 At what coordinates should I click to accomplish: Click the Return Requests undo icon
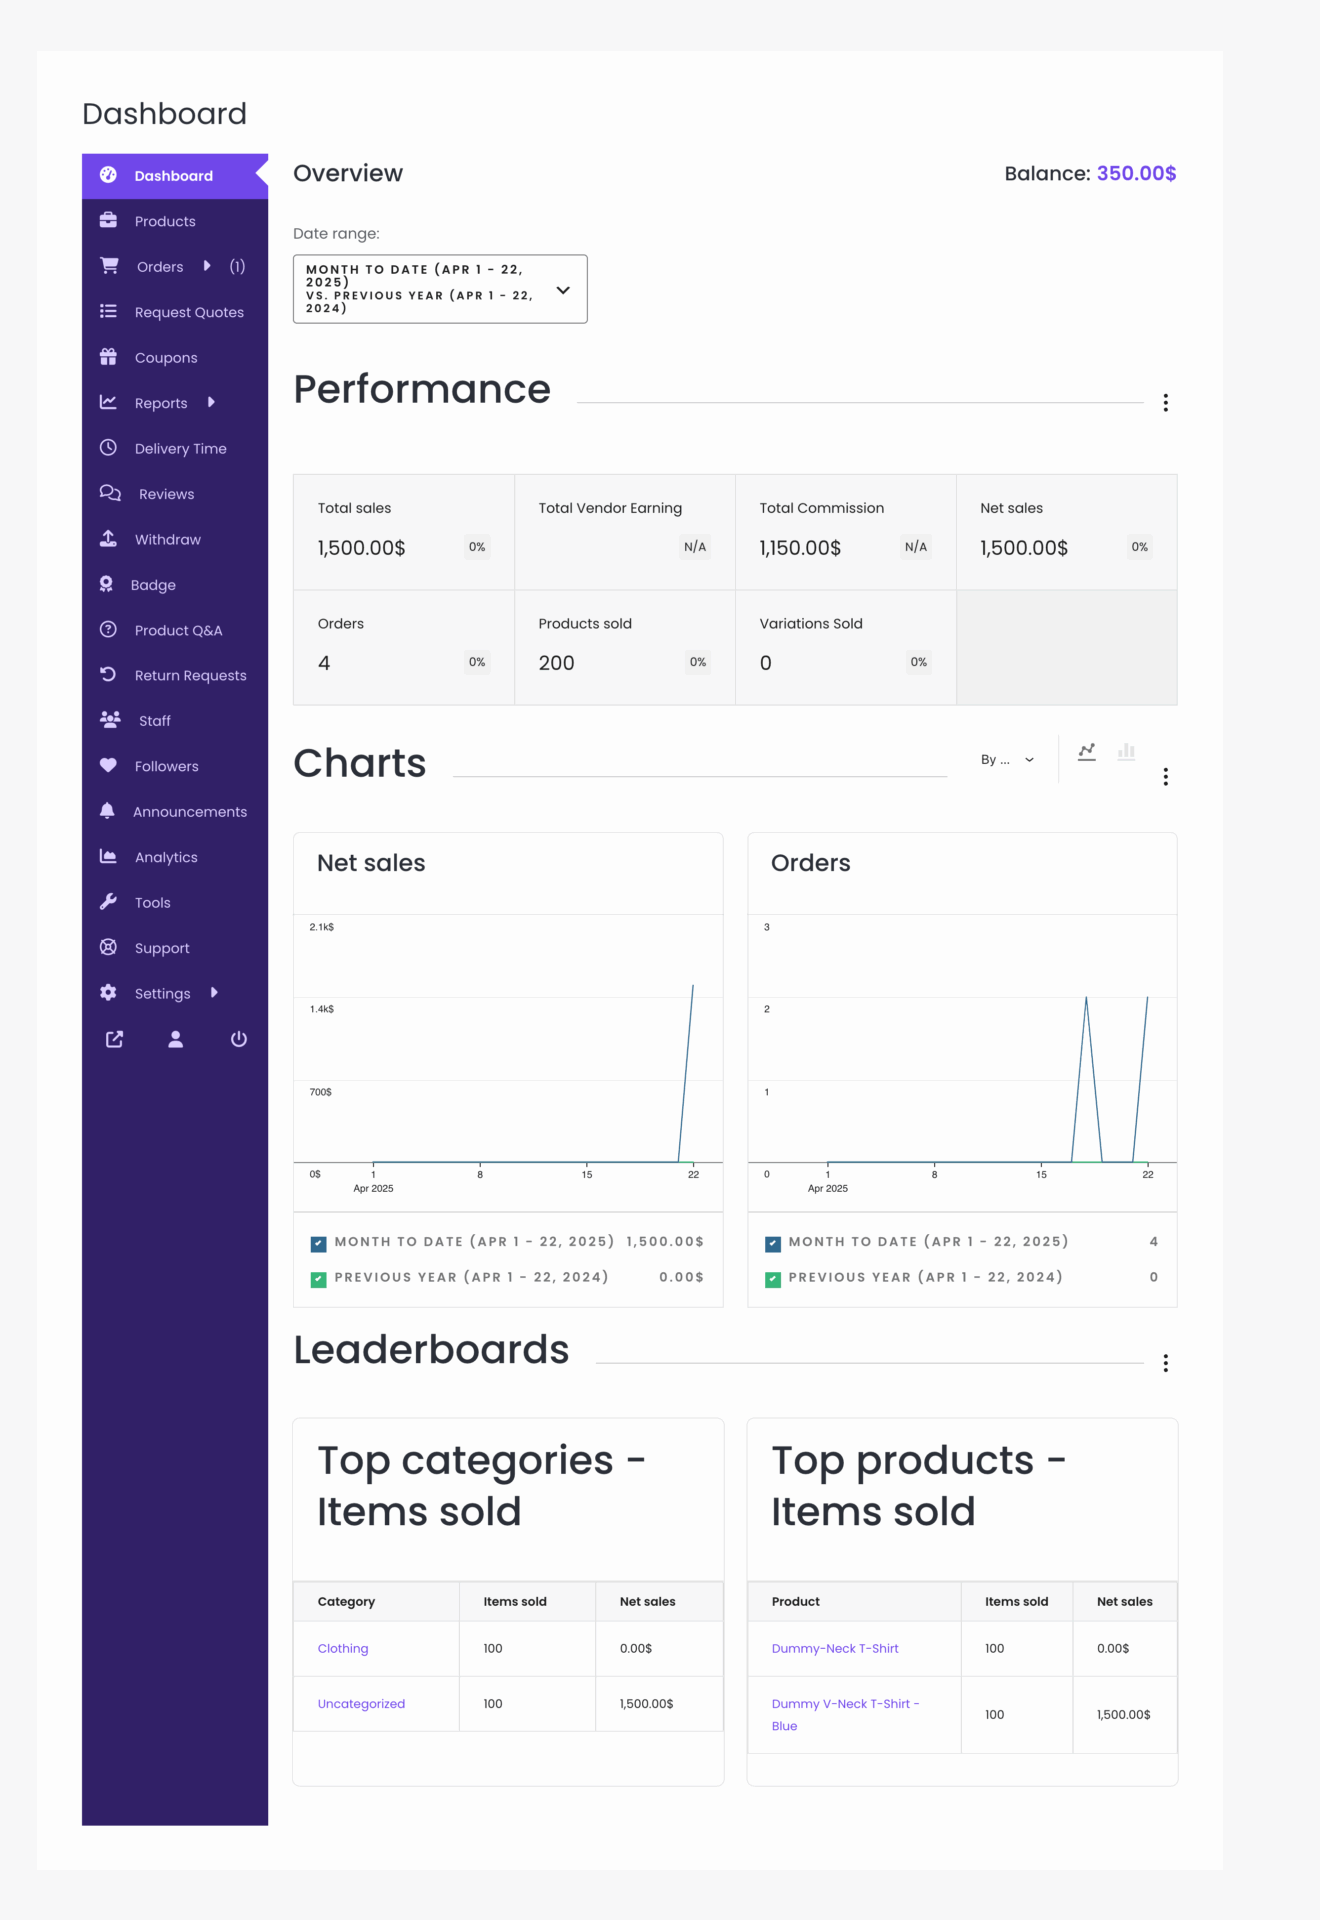click(108, 675)
